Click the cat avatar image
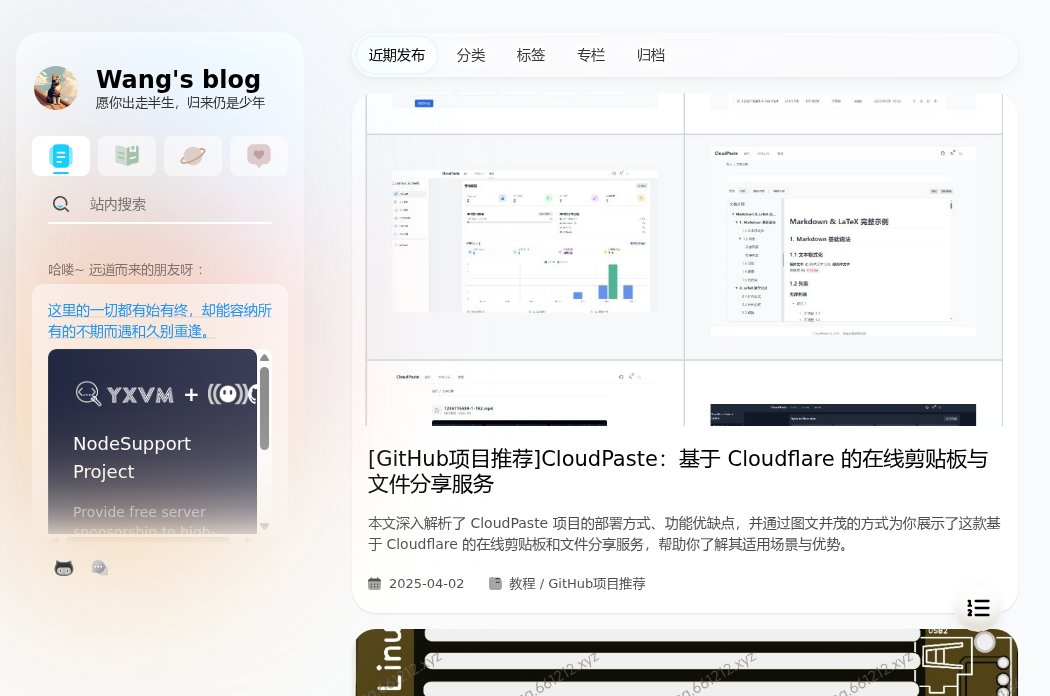This screenshot has height=696, width=1050. tap(56, 88)
